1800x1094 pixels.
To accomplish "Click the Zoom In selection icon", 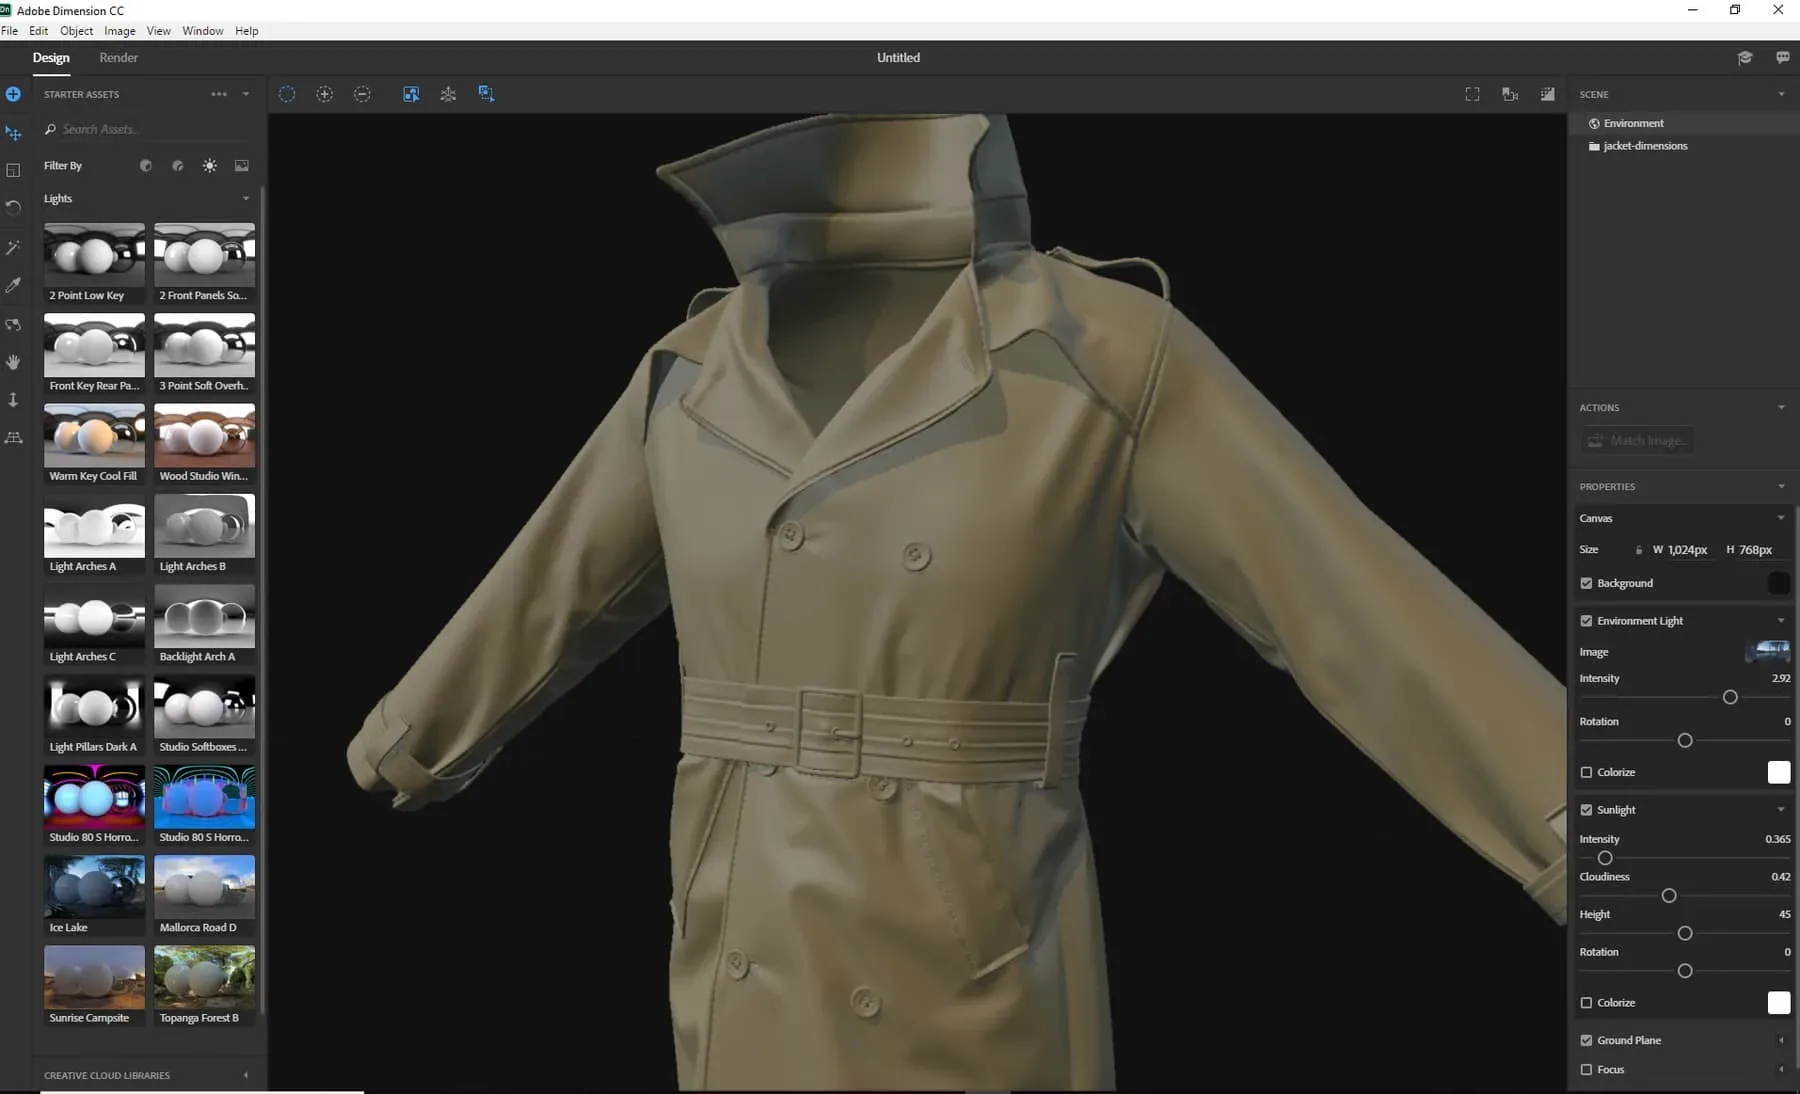I will click(x=325, y=93).
